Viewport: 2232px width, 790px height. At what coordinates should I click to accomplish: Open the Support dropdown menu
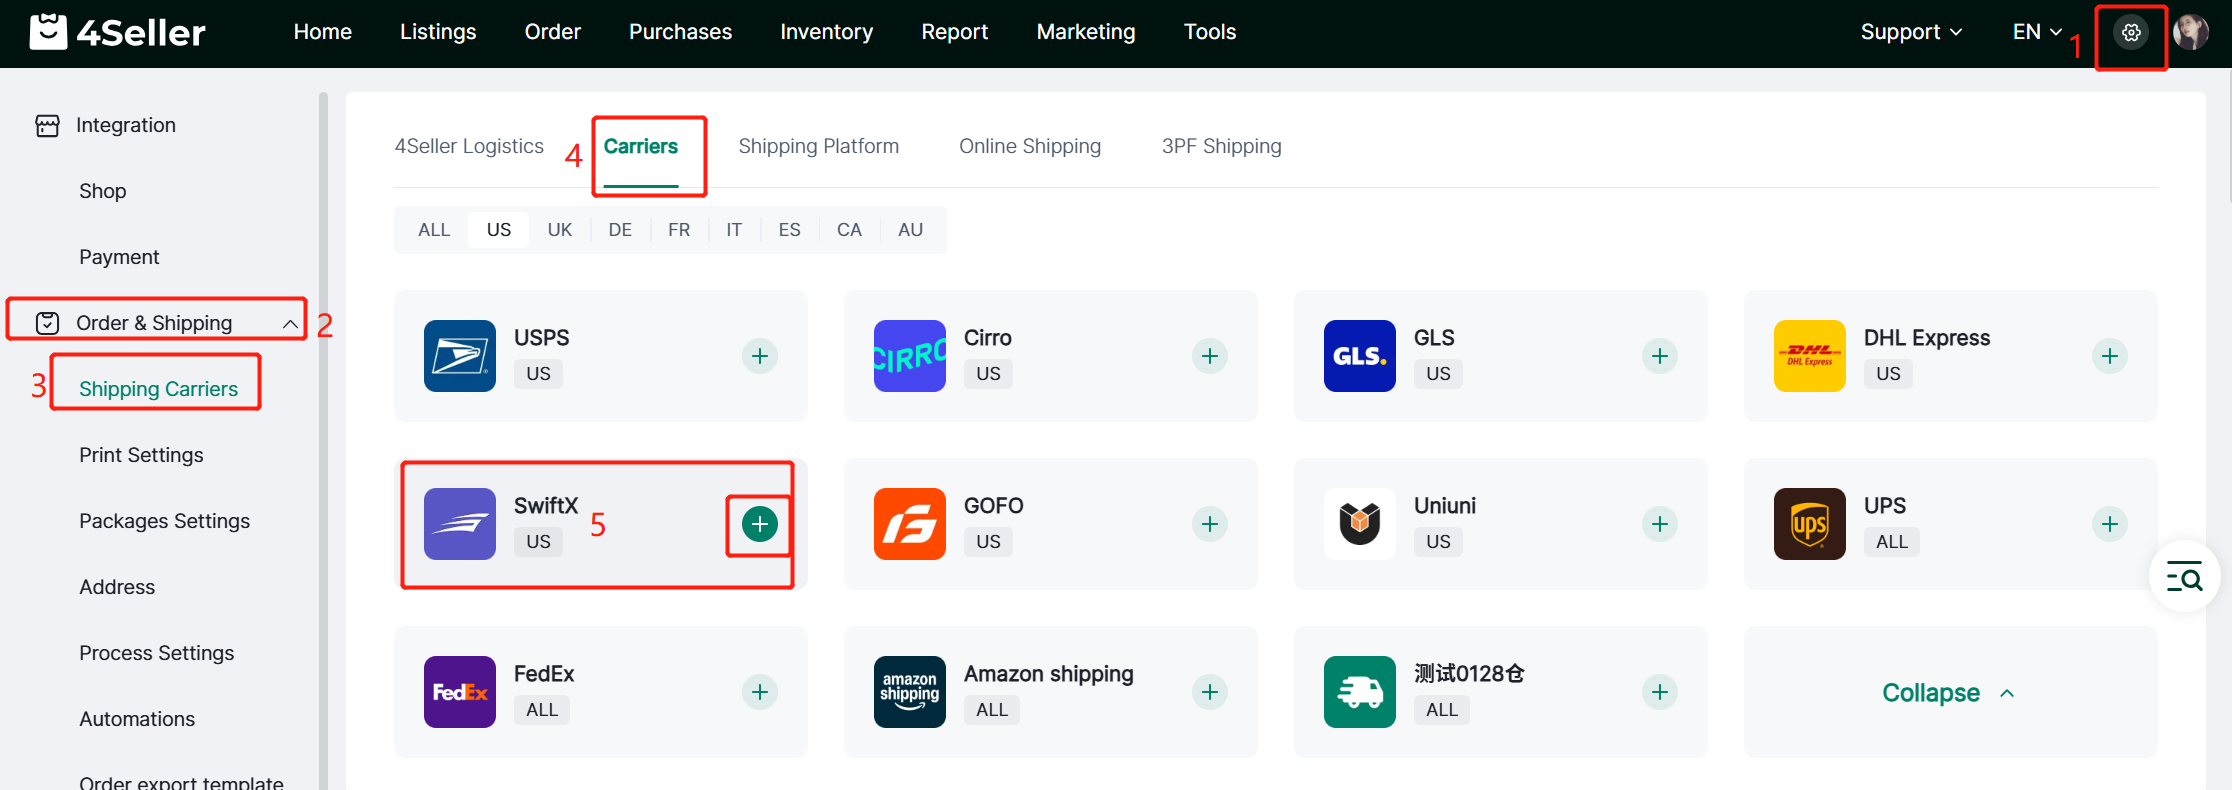point(1910,32)
